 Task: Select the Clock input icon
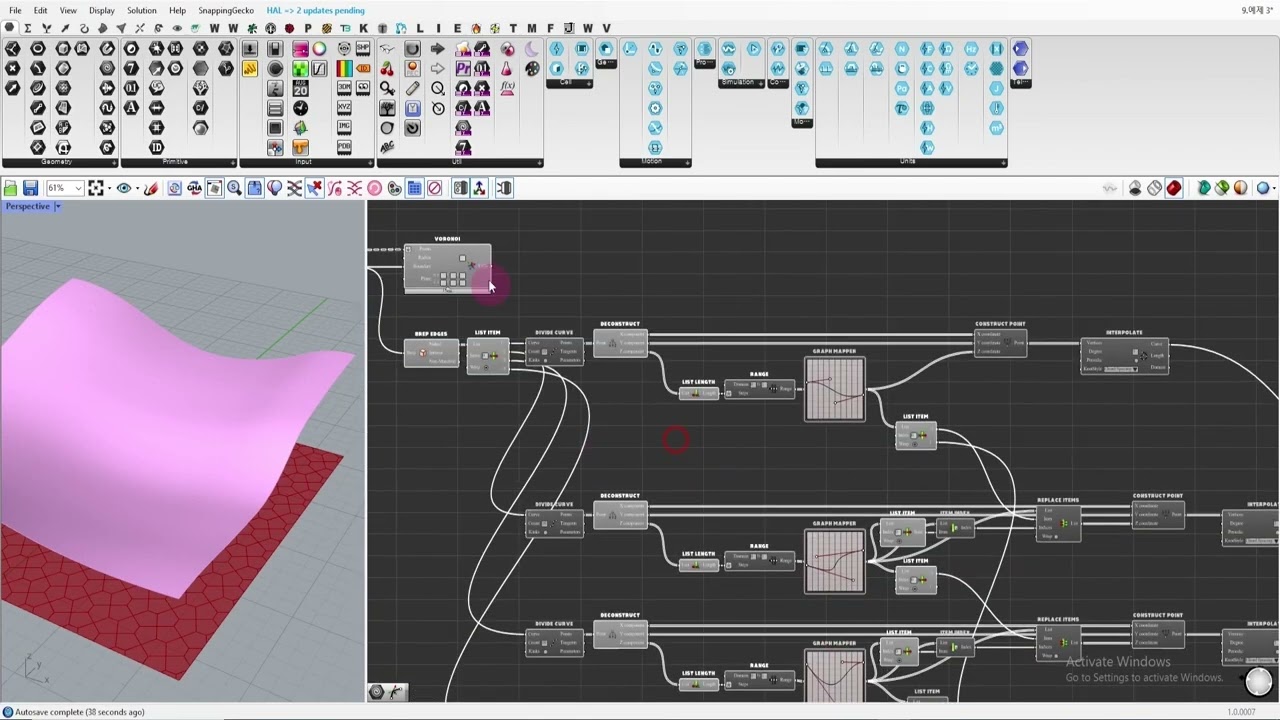tap(300, 108)
